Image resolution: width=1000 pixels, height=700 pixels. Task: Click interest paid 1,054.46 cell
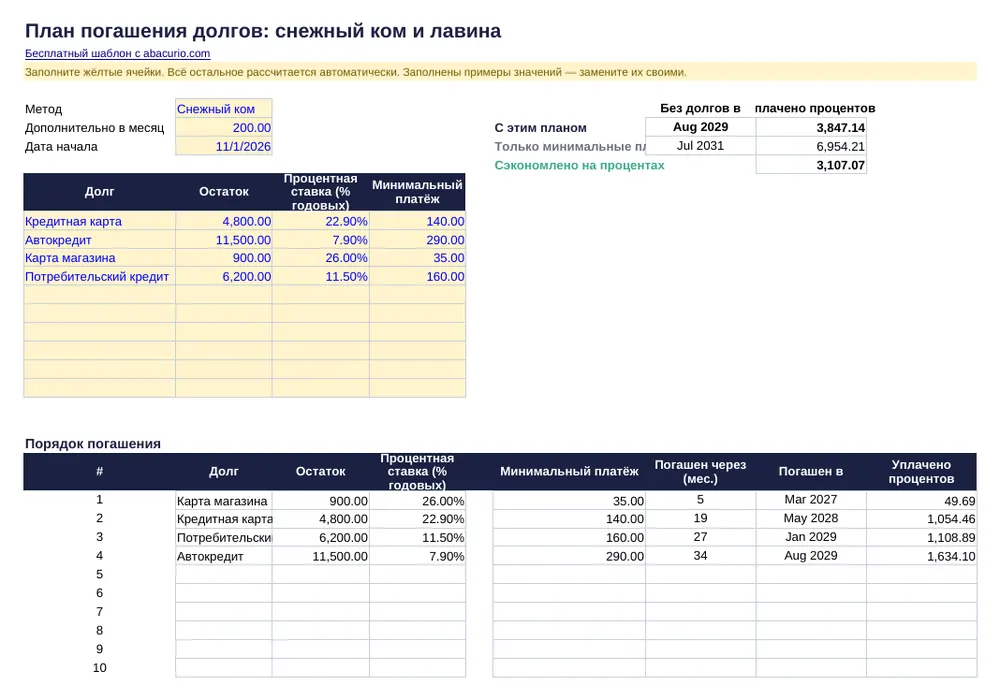[x=921, y=519]
